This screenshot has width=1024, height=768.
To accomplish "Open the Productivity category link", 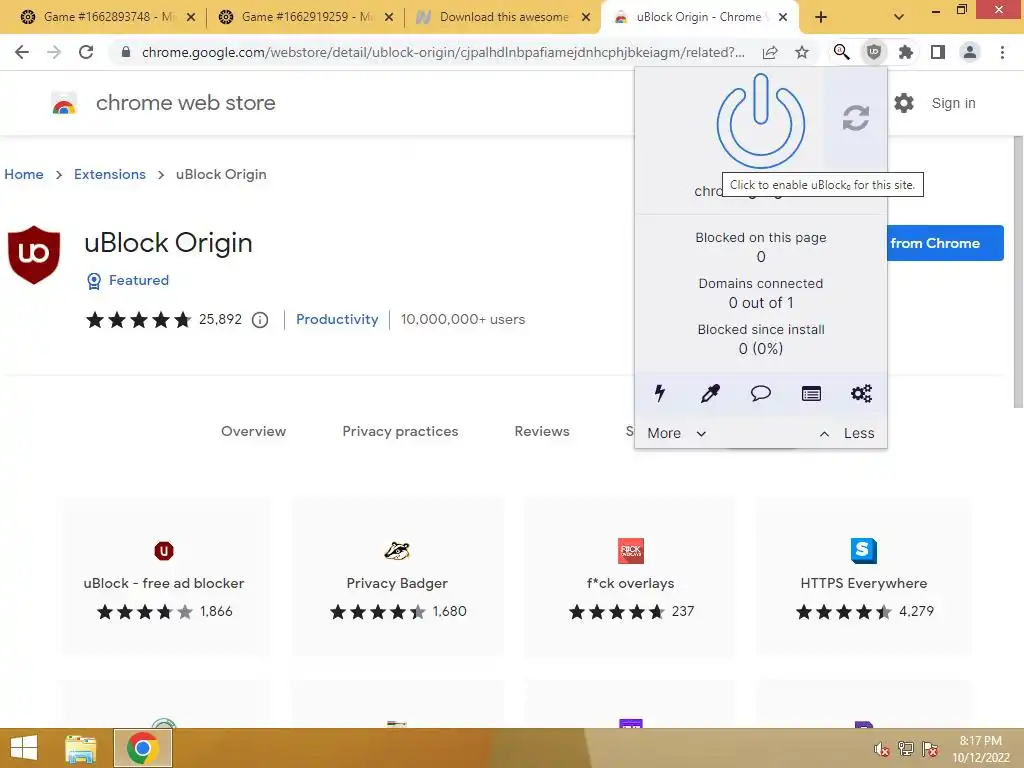I will tap(337, 319).
